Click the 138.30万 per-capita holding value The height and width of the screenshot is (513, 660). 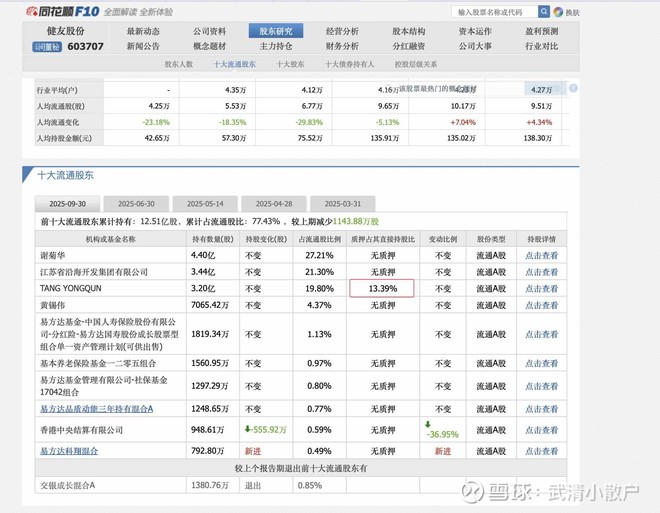coord(538,138)
